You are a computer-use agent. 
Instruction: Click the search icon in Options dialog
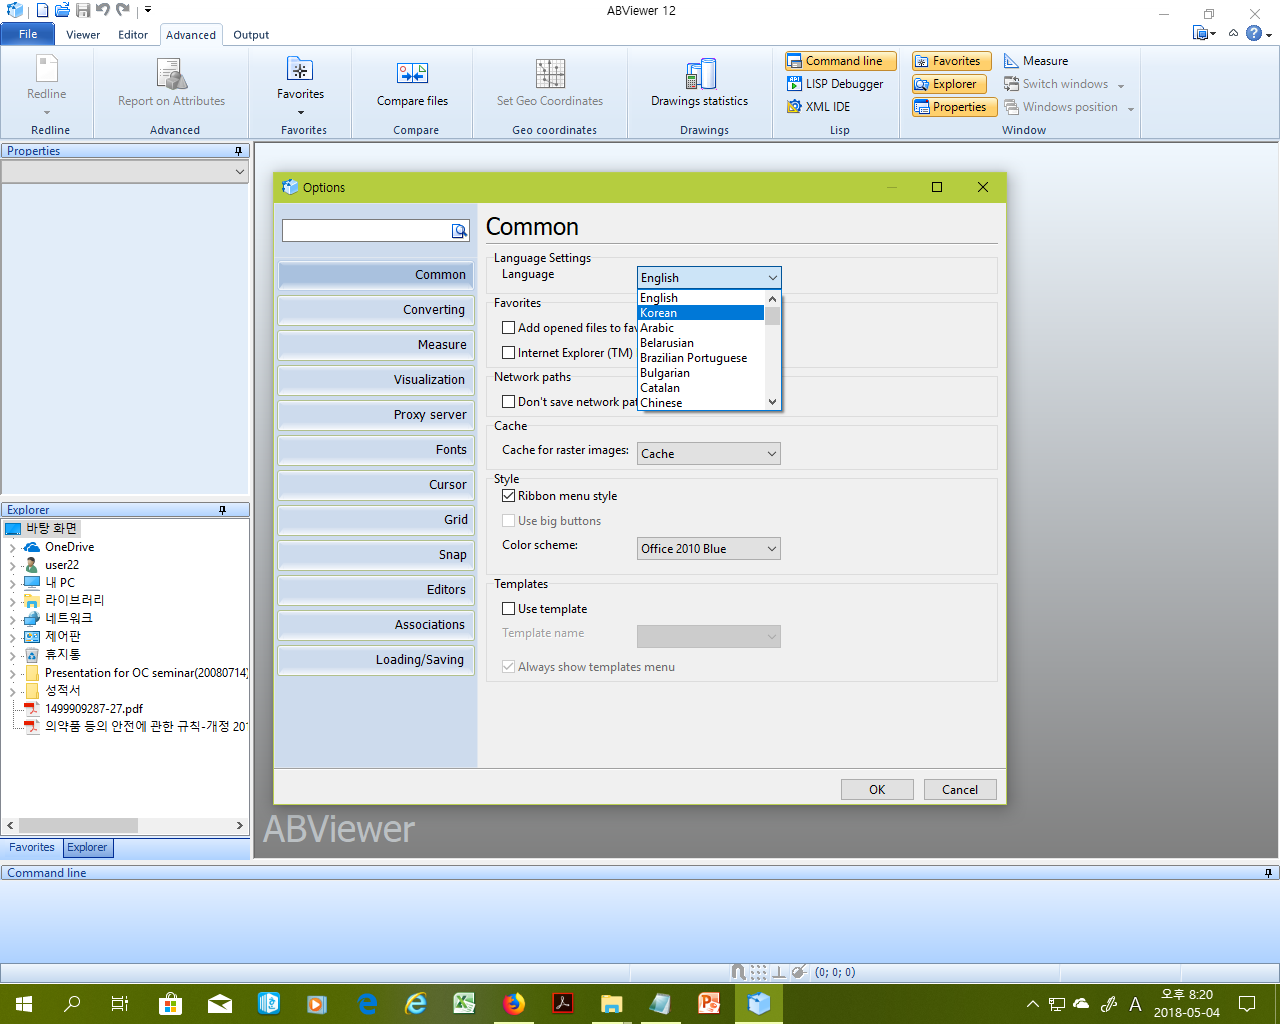pos(459,231)
